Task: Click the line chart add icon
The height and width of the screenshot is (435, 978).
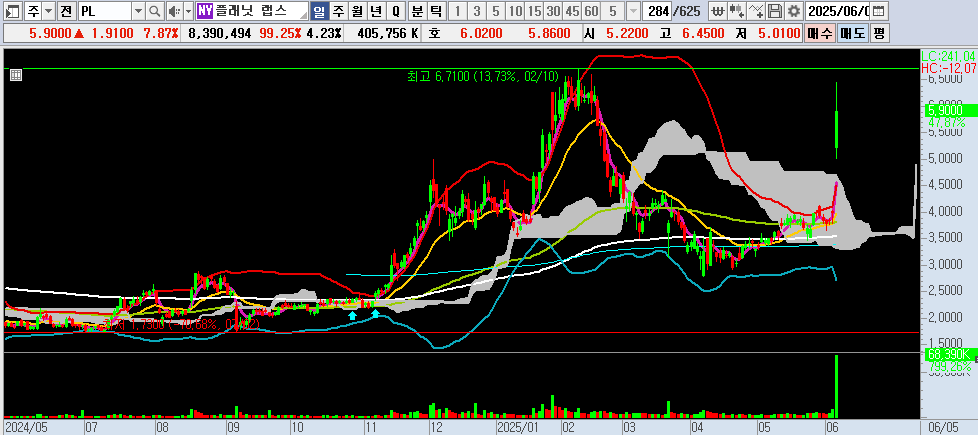Action: tap(755, 11)
